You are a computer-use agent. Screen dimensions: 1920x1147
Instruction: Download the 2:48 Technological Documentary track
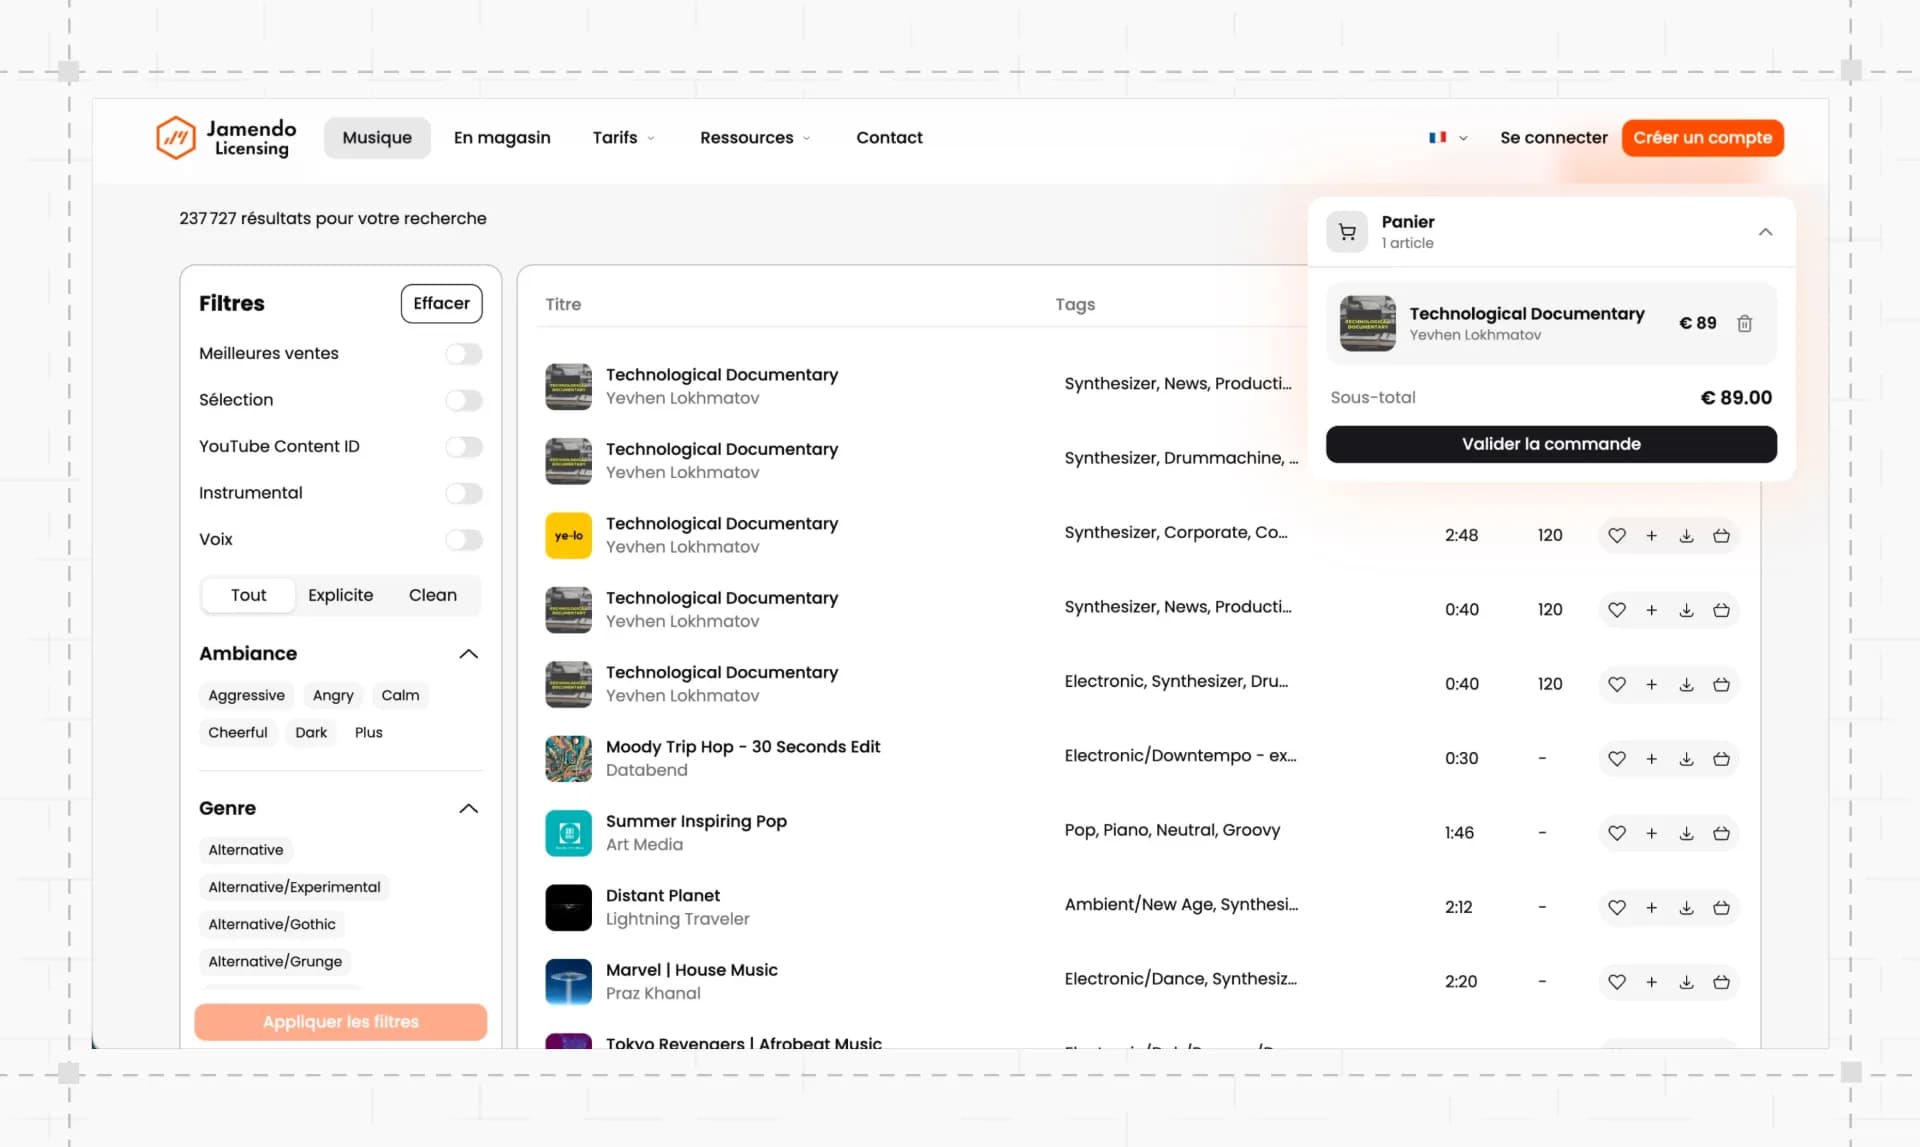tap(1686, 535)
